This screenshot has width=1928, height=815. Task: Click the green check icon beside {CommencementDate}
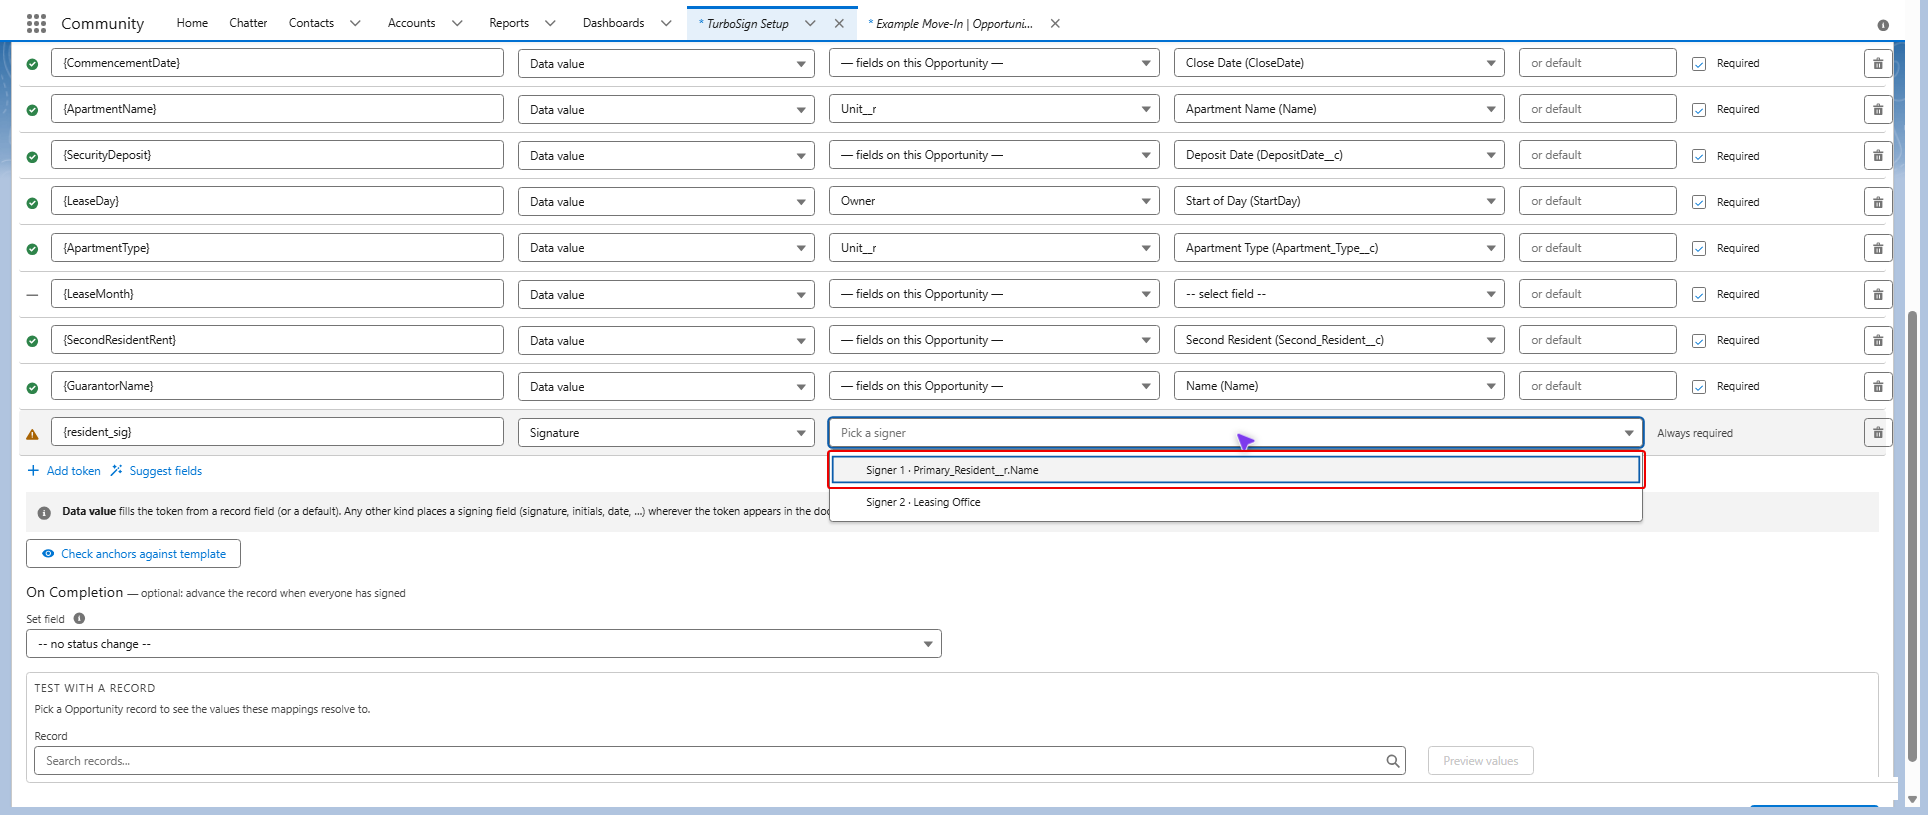pyautogui.click(x=32, y=64)
